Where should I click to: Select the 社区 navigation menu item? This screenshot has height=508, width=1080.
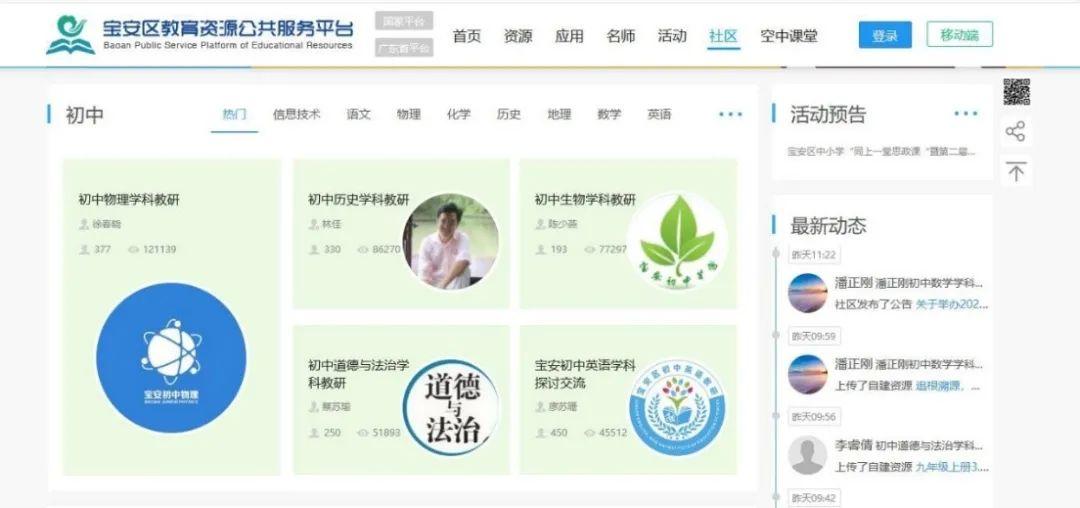pos(723,36)
